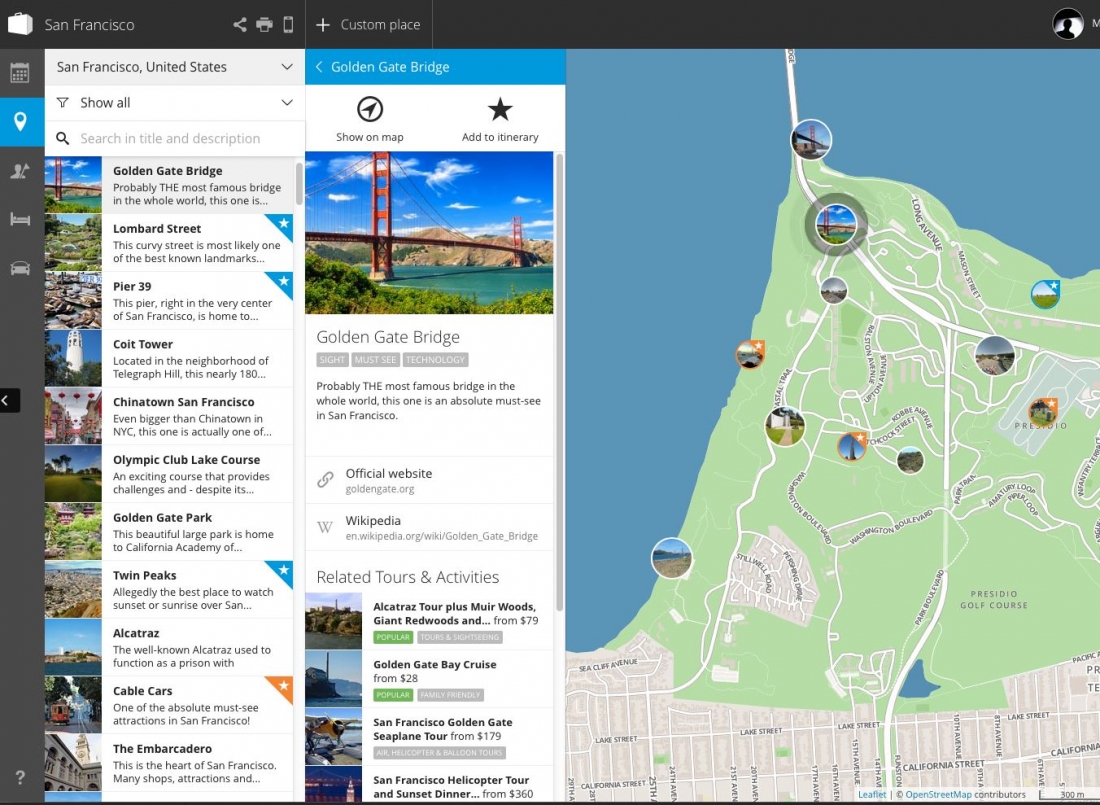
Task: Focus the Search in title and description field
Action: tap(180, 139)
